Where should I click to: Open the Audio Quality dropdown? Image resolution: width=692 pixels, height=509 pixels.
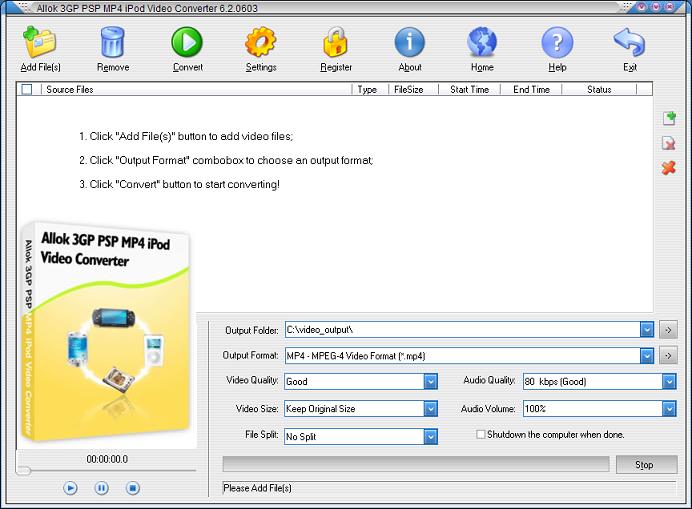(669, 381)
